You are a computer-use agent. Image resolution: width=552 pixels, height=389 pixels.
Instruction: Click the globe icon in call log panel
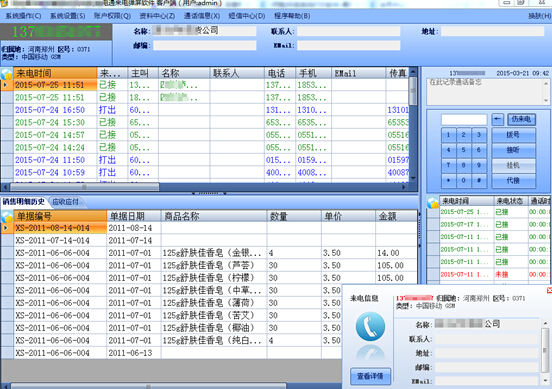[433, 202]
